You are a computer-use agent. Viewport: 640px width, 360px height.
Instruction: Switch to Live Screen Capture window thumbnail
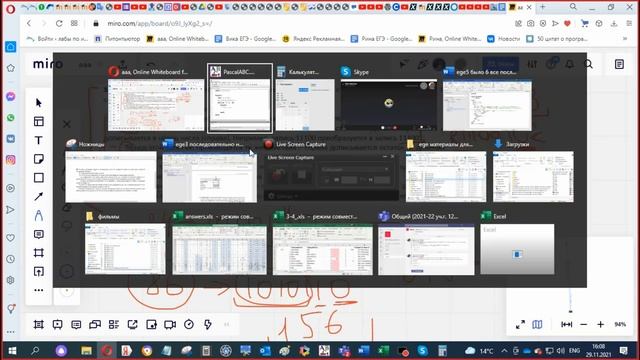331,171
